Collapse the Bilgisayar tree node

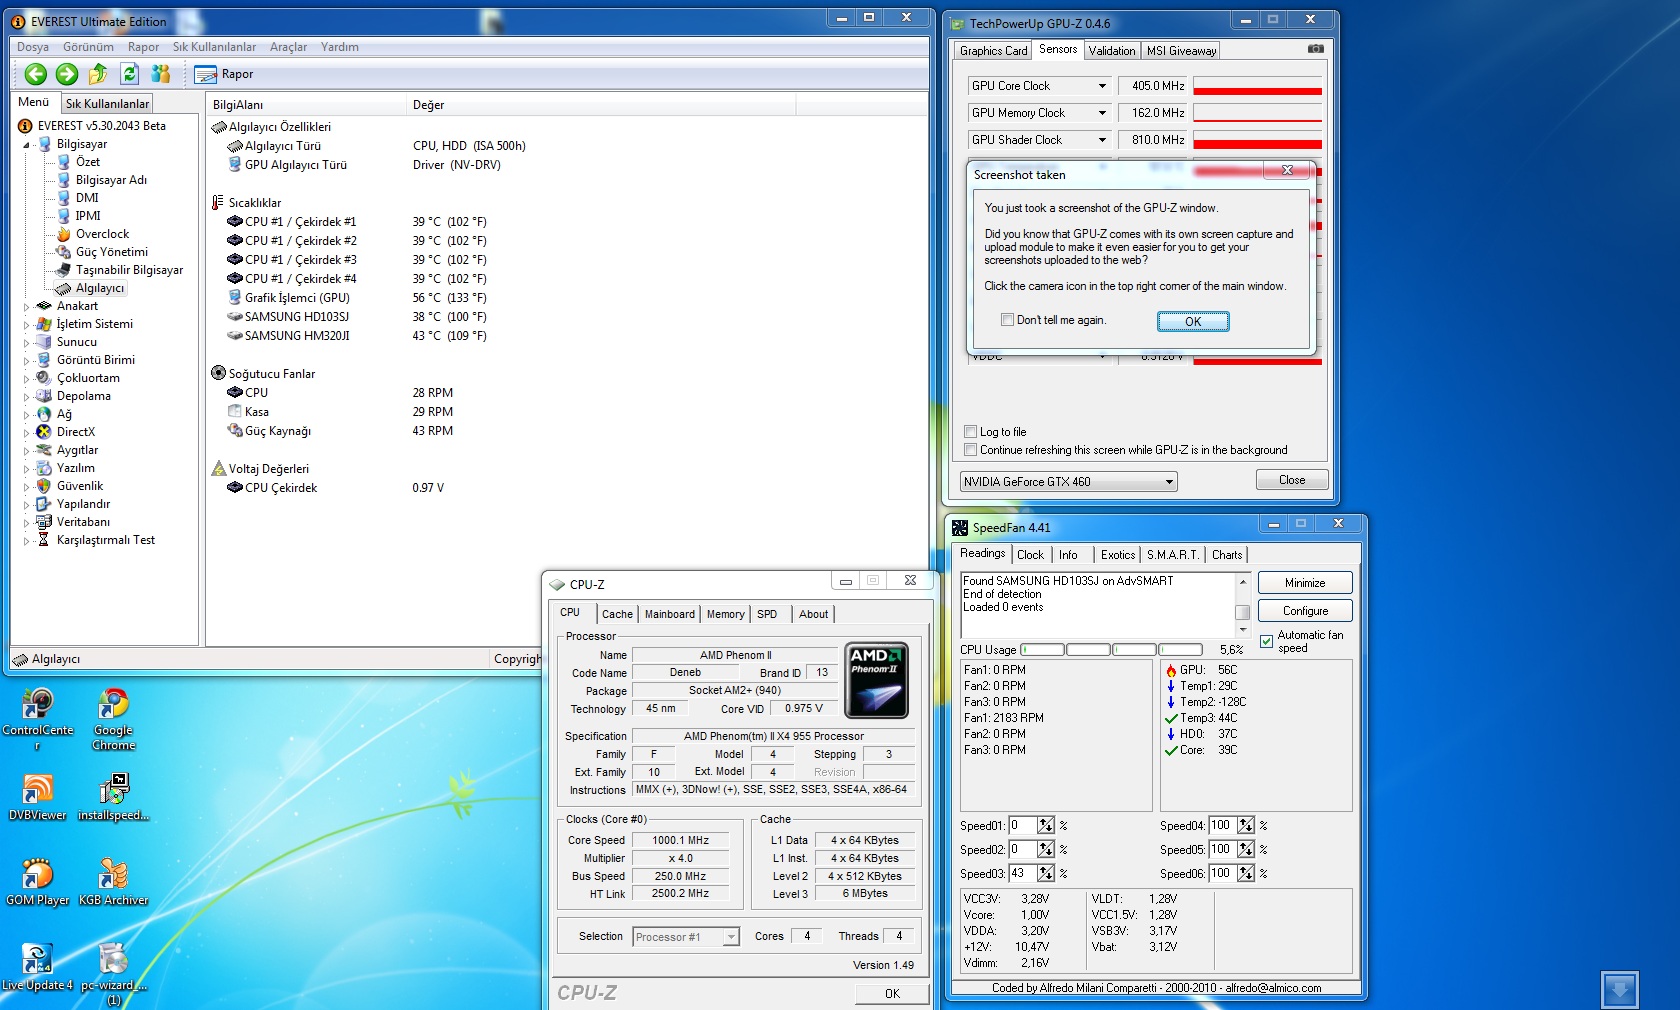[x=27, y=145]
